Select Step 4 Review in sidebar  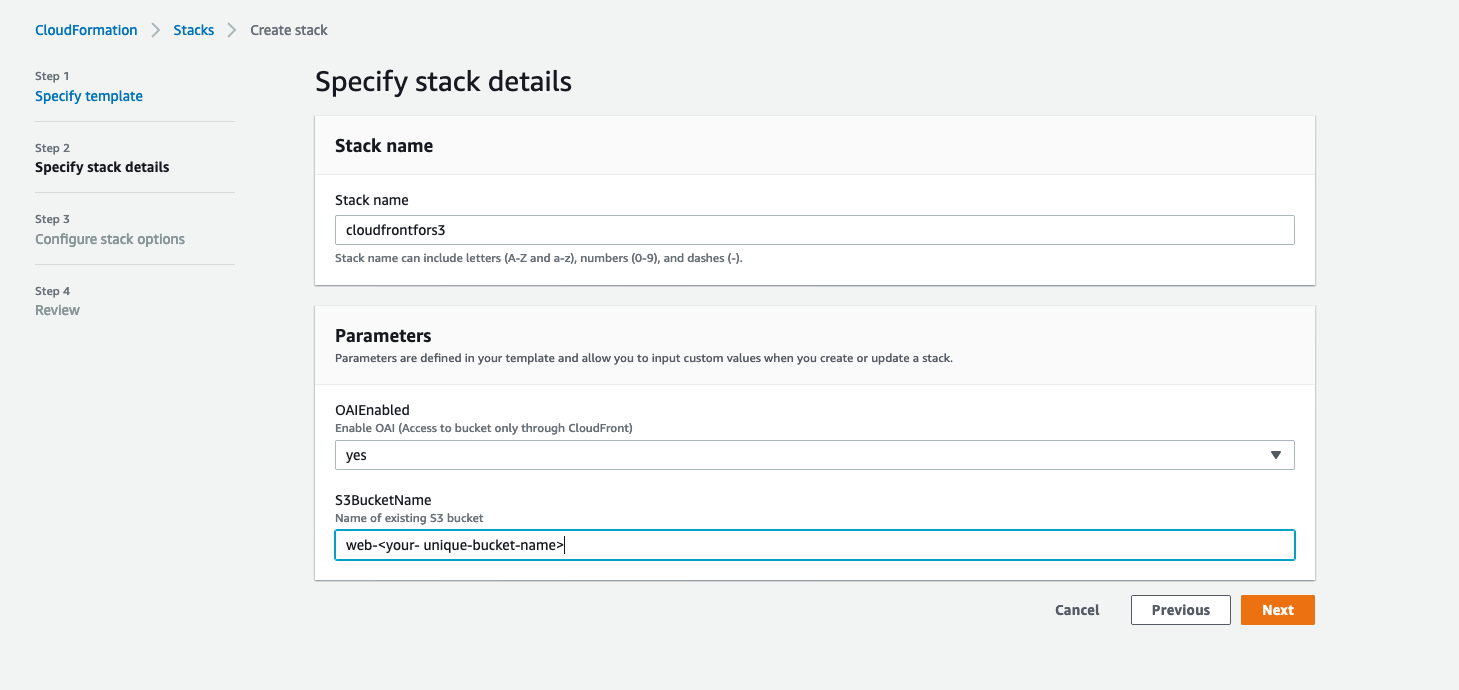(57, 310)
